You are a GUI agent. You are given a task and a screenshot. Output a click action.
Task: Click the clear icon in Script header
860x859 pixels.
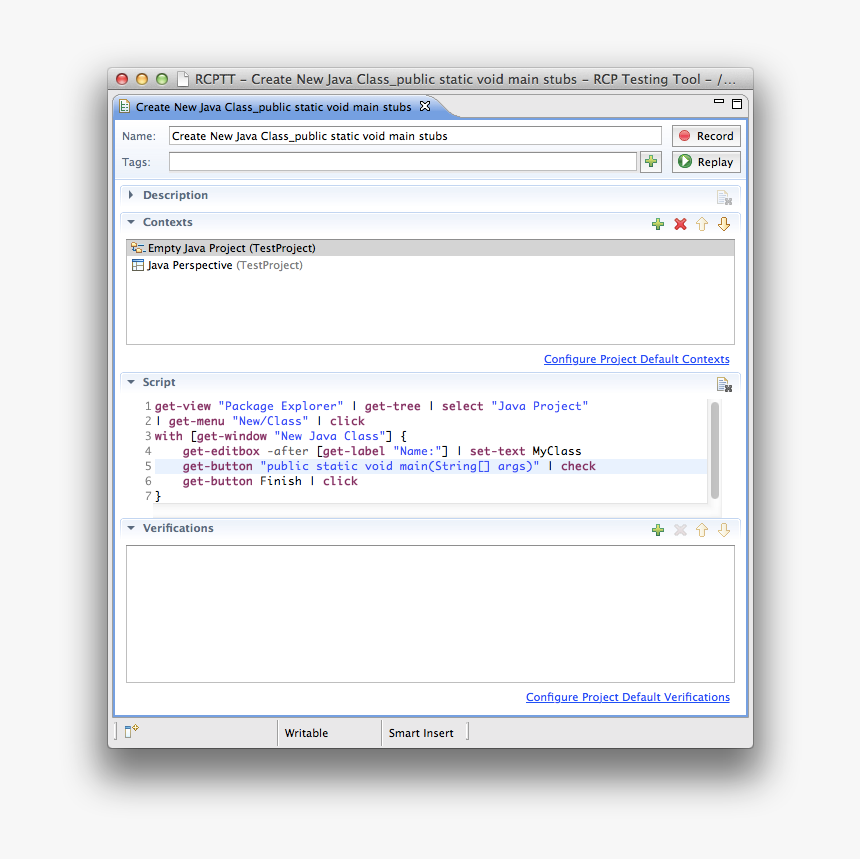724,385
